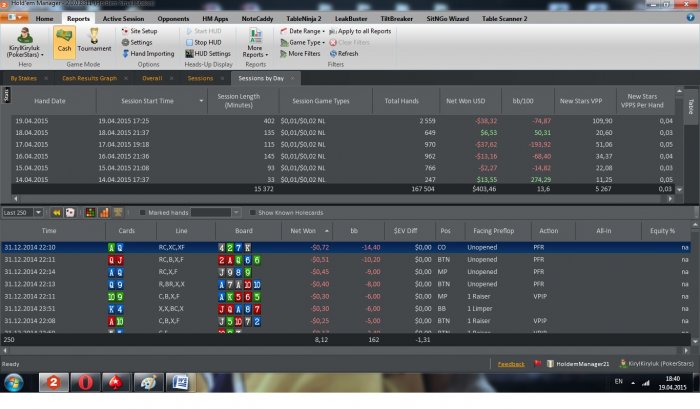Click sessions table horizontal scrollbar right arrow

pos(670,199)
